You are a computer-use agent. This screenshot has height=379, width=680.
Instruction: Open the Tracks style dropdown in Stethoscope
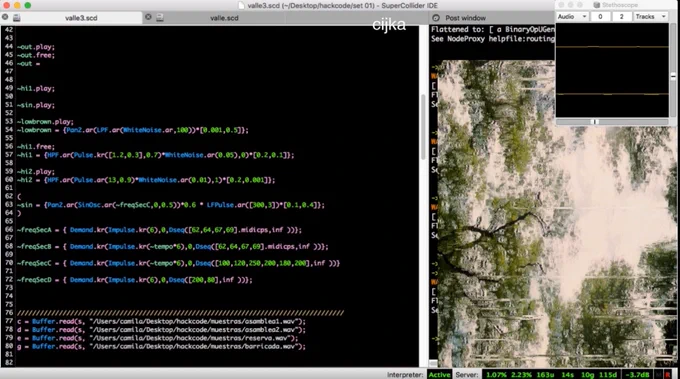(x=651, y=16)
